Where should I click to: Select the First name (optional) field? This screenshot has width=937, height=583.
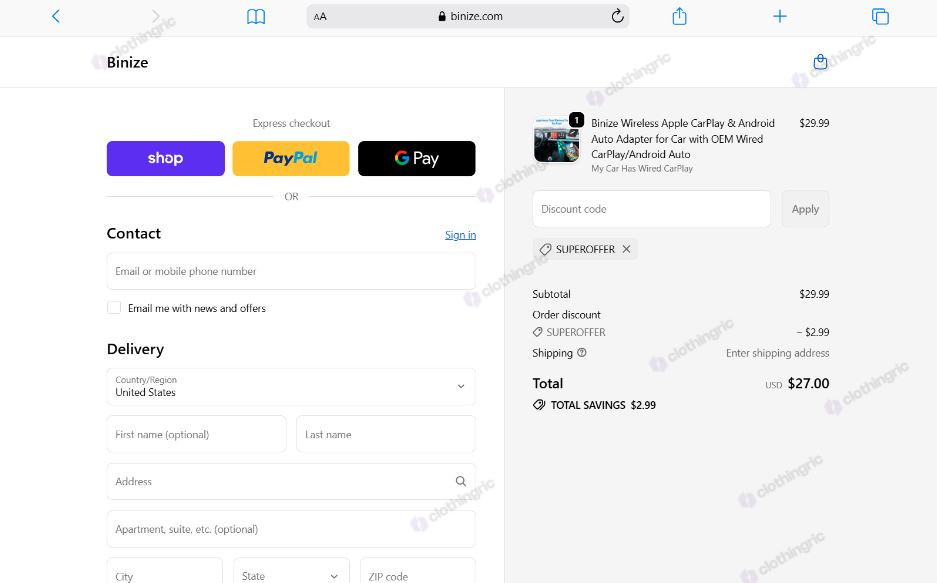click(x=197, y=434)
